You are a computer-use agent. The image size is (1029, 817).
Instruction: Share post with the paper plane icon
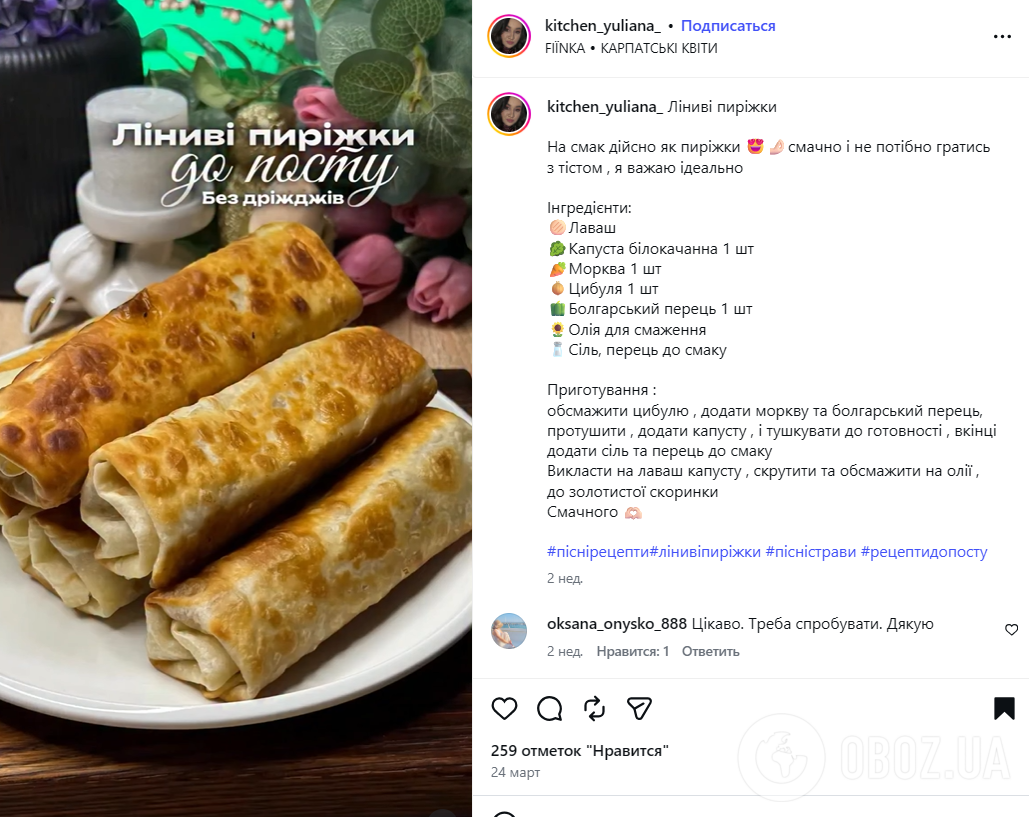640,708
